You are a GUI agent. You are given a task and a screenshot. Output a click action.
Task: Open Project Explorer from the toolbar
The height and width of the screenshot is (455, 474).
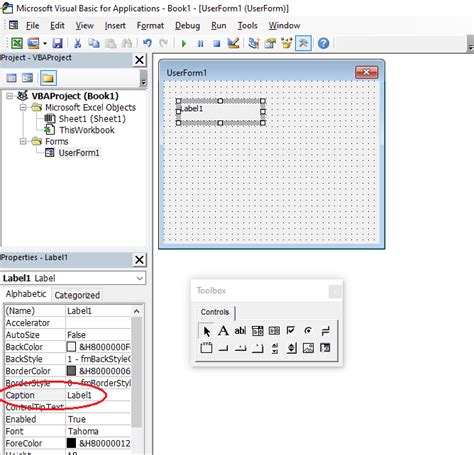click(254, 43)
